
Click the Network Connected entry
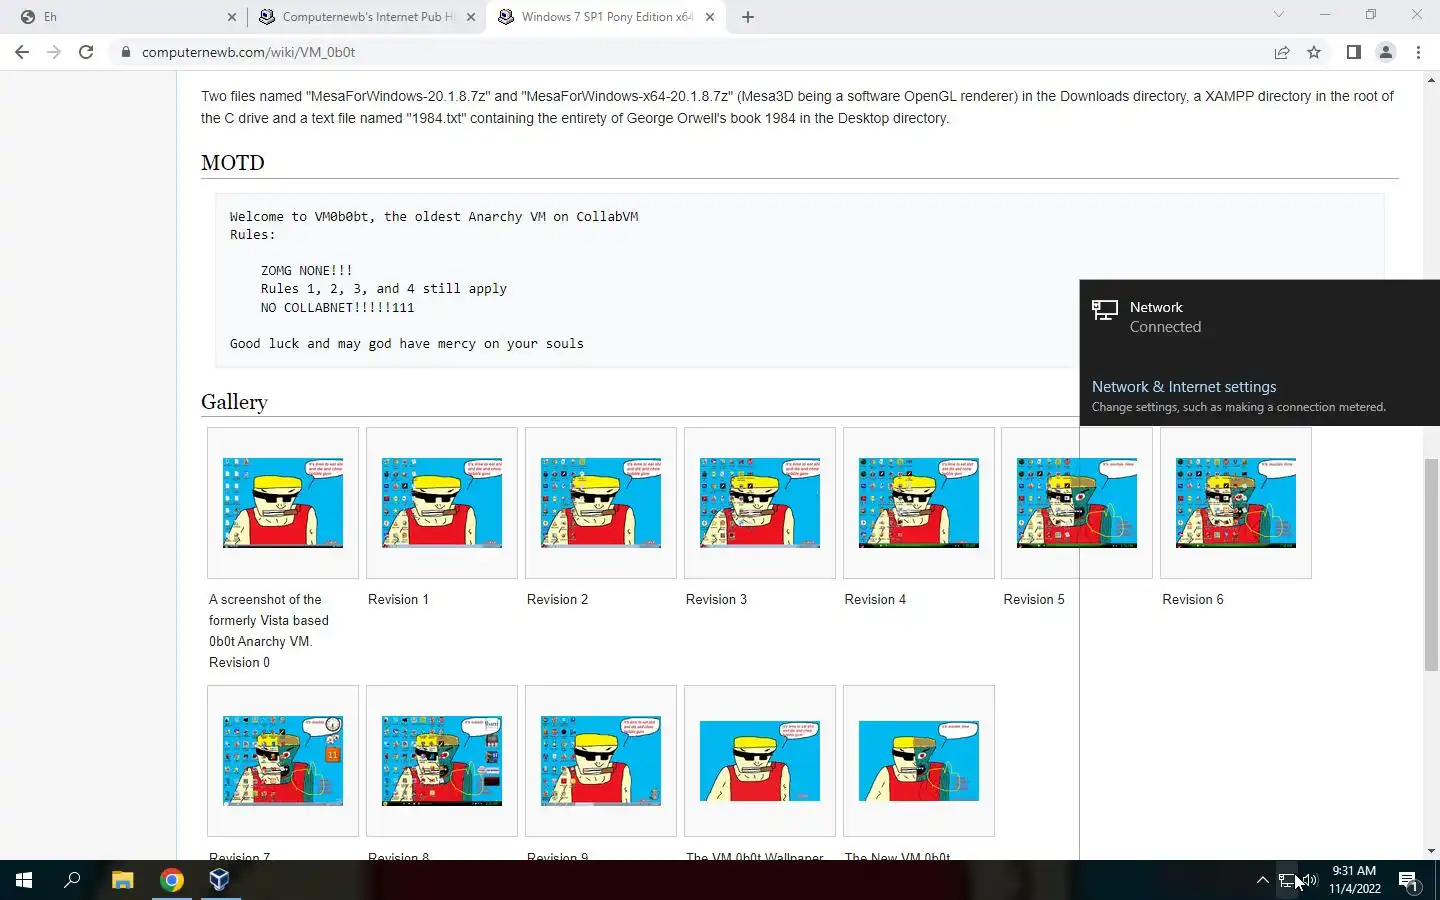pyautogui.click(x=1260, y=317)
